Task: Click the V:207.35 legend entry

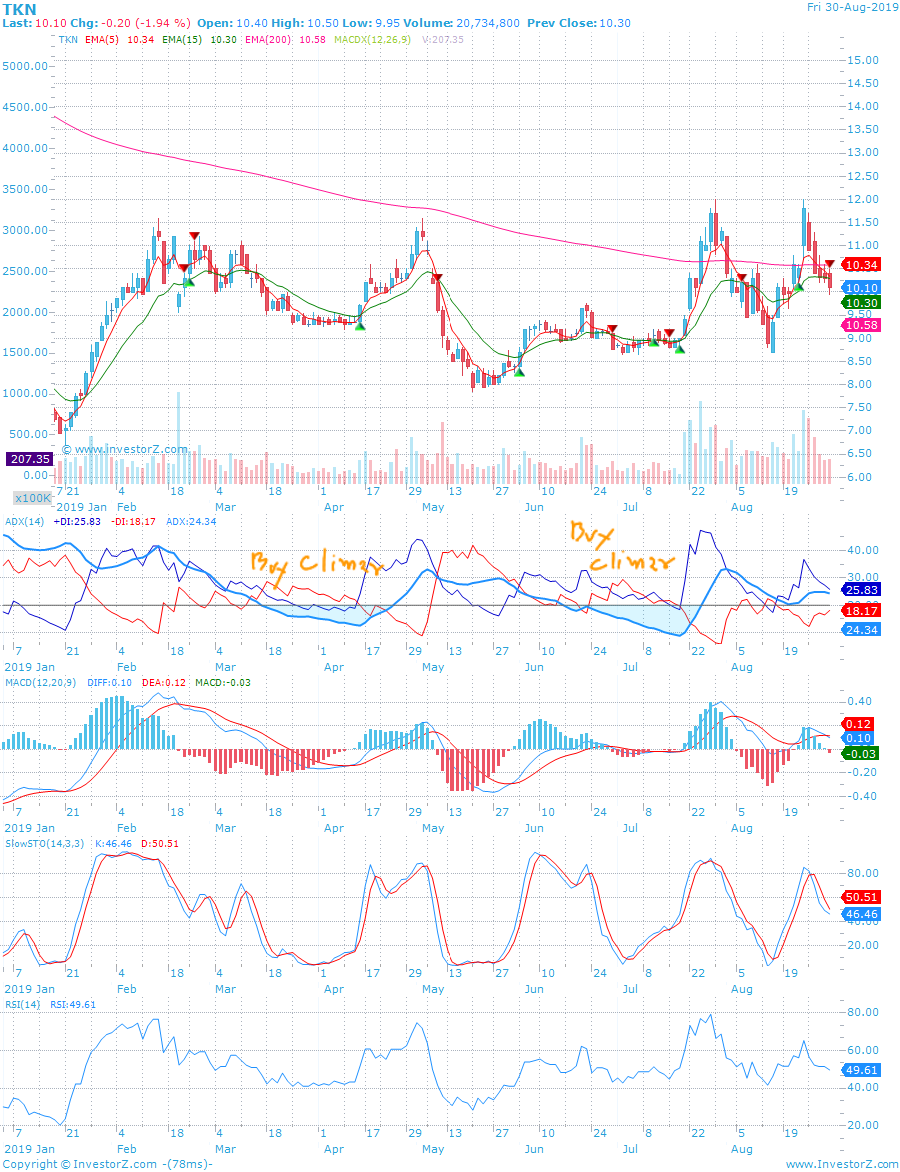Action: tap(443, 40)
